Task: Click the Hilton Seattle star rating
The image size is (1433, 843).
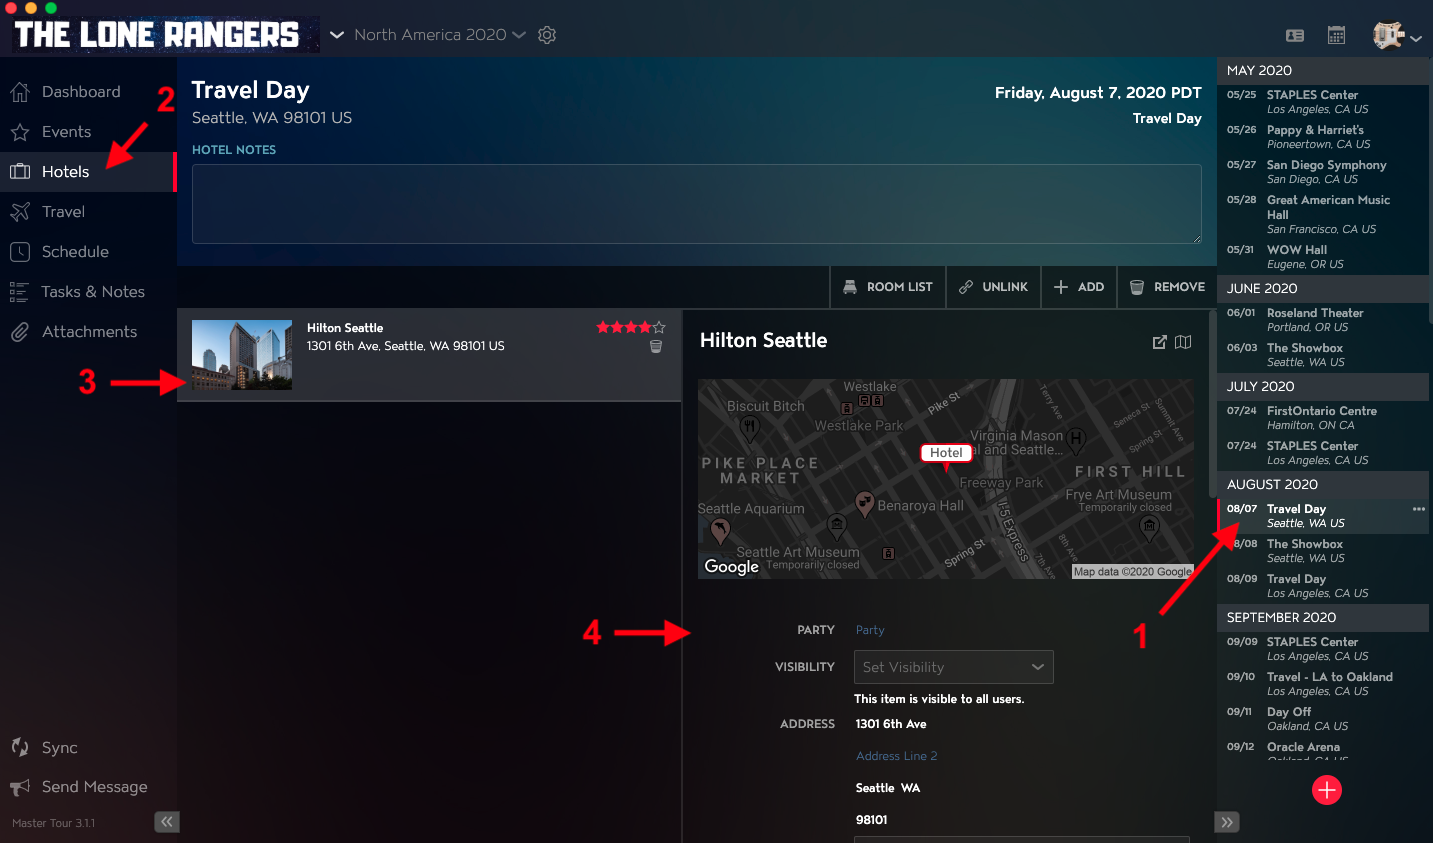Action: [x=631, y=327]
